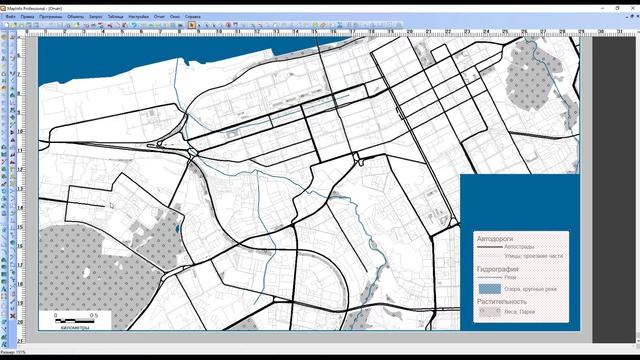Screen dimensions: 640x360
Task: Click the blue lake shape in the park
Action: (178, 230)
